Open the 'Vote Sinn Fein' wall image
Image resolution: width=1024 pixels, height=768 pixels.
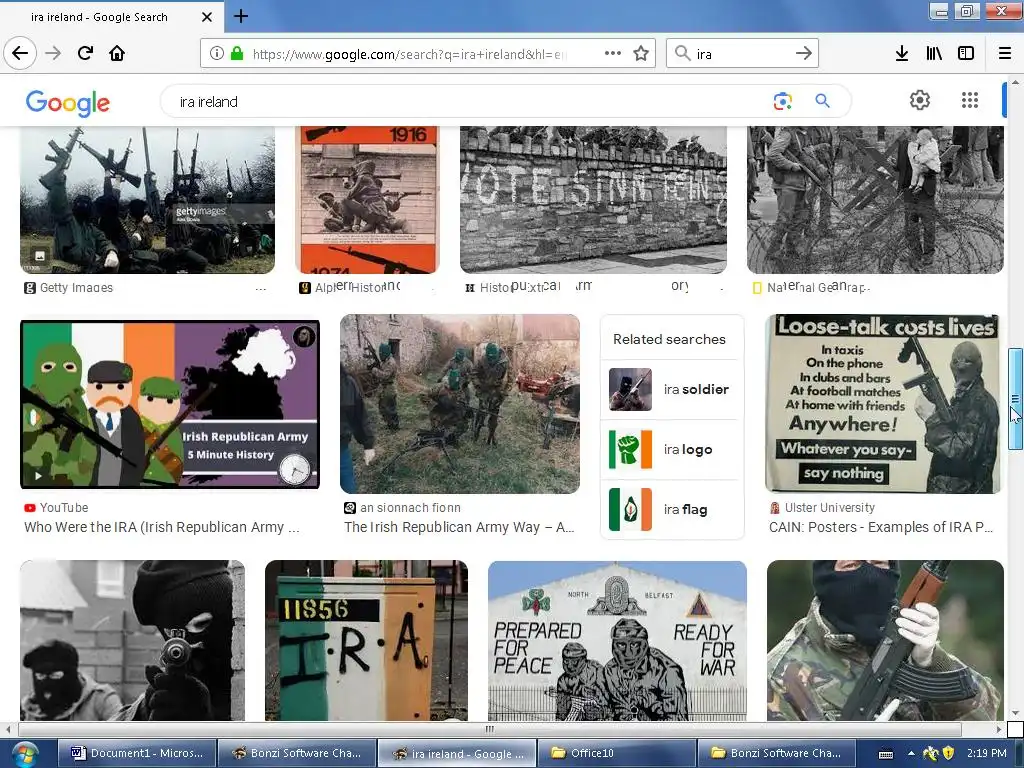[x=593, y=200]
